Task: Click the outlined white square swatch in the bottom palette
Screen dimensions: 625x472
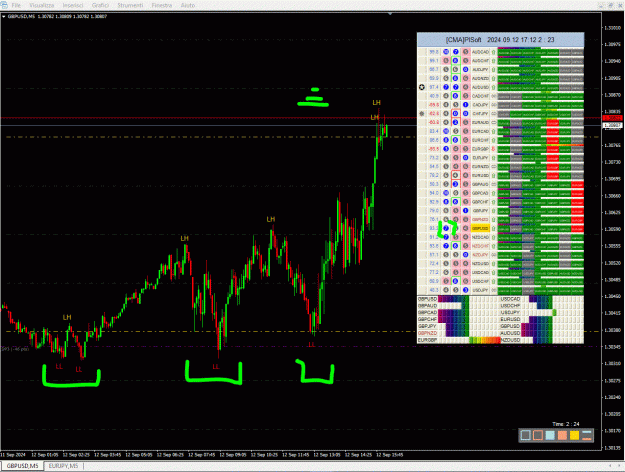Action: point(526,435)
